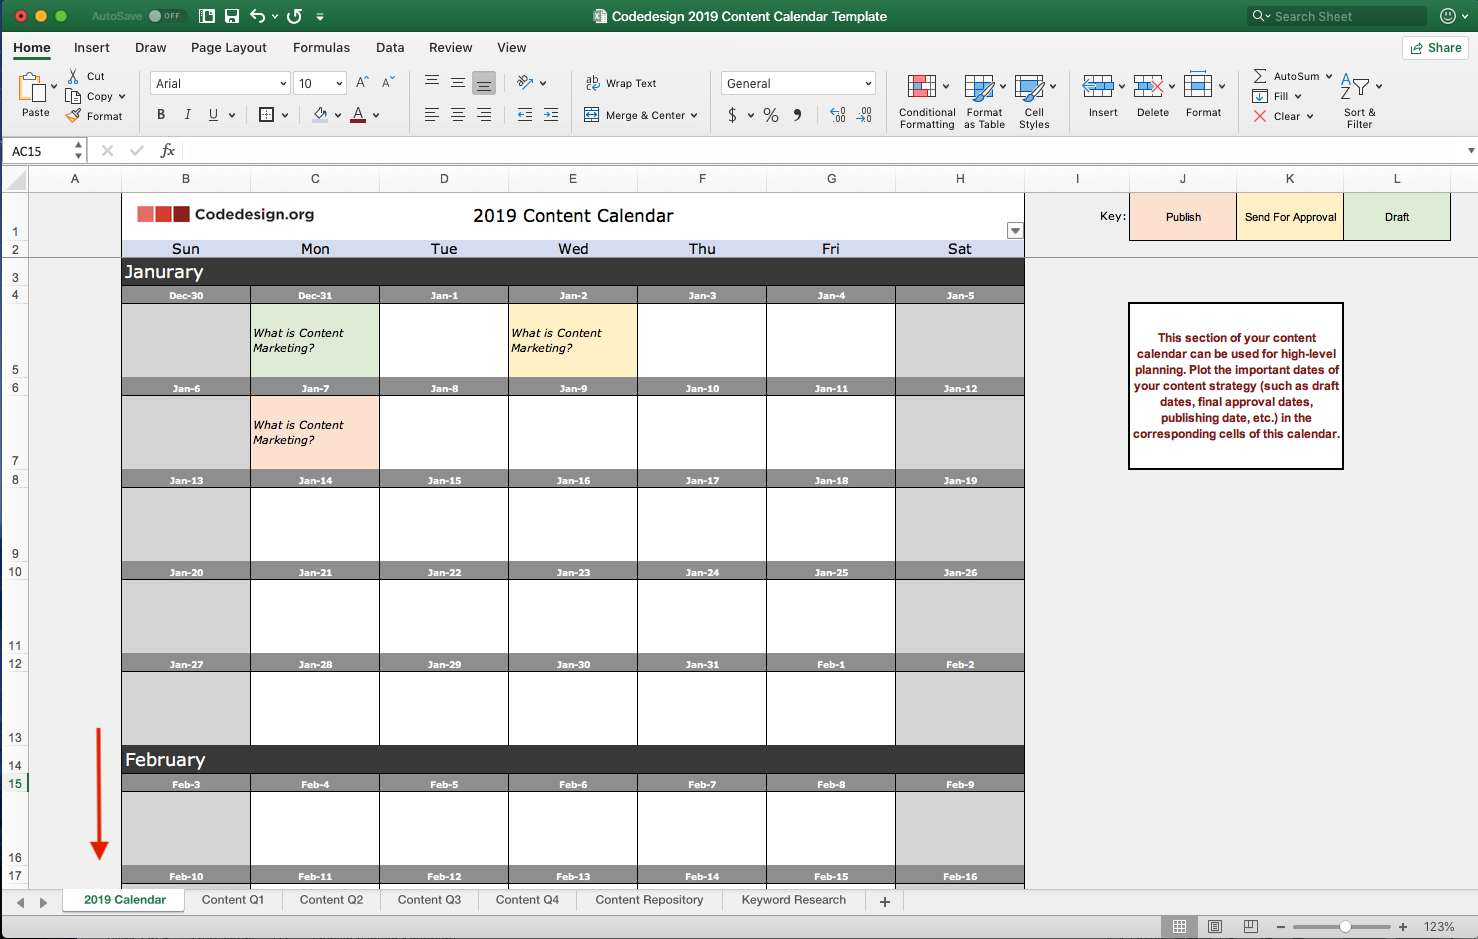
Task: Apply percent style with the % icon
Action: tap(770, 115)
